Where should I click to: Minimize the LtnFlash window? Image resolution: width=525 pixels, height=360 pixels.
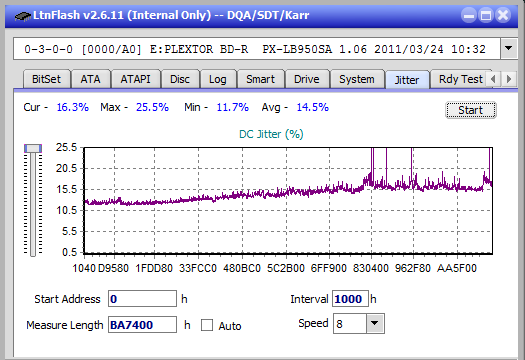point(469,15)
